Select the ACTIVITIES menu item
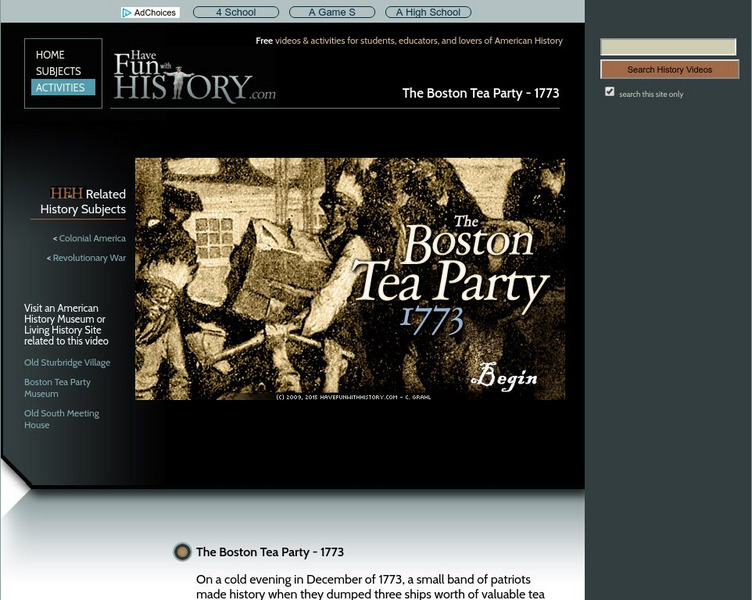The width and height of the screenshot is (752, 600). (x=61, y=88)
